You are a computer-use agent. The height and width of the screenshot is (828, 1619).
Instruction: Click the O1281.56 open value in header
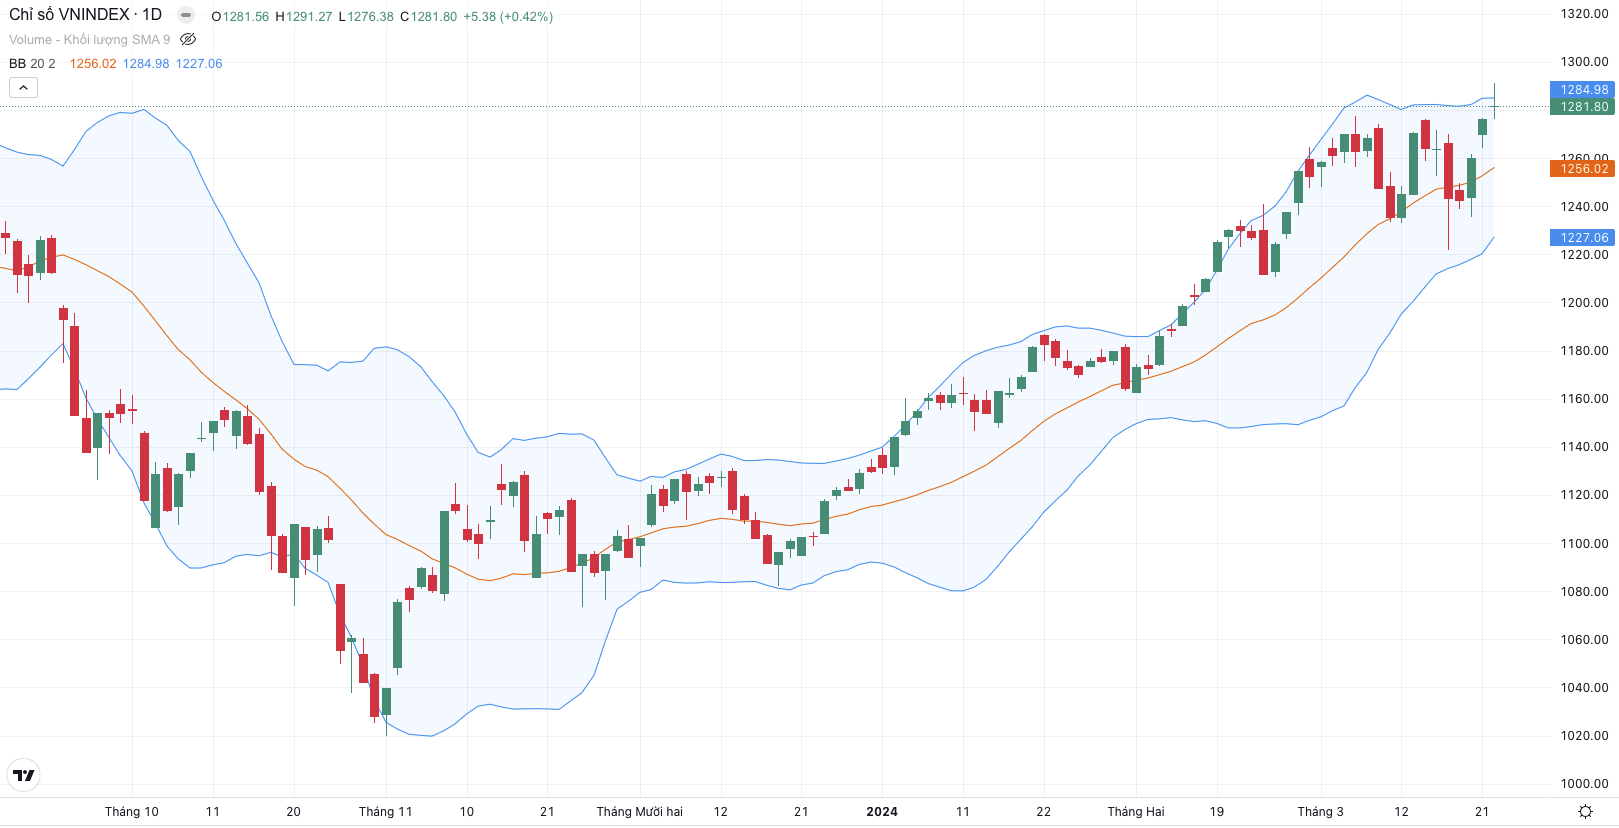240,16
